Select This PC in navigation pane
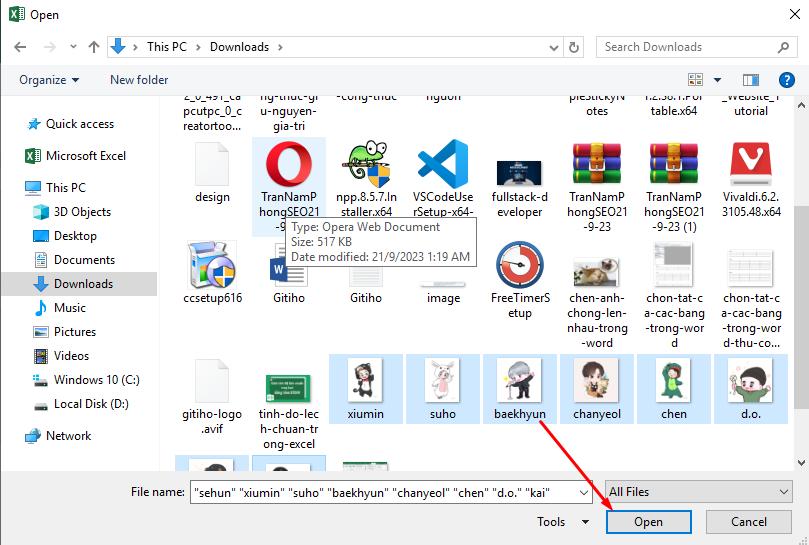 click(56, 187)
